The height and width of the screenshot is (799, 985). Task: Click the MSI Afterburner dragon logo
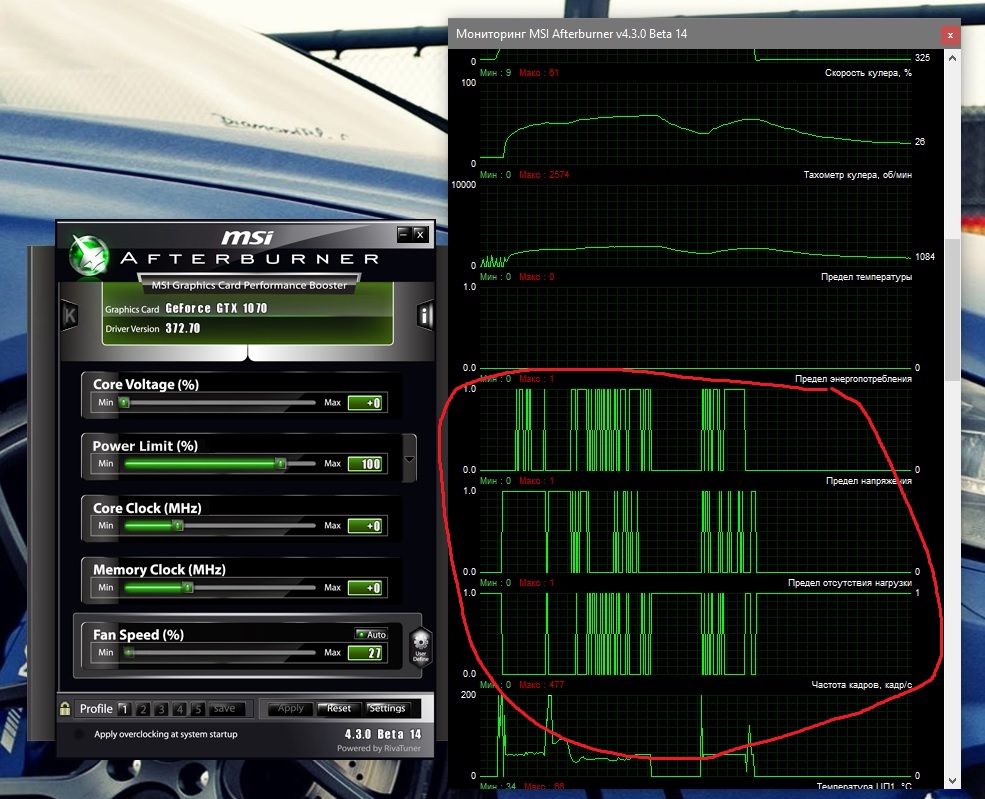(x=89, y=255)
